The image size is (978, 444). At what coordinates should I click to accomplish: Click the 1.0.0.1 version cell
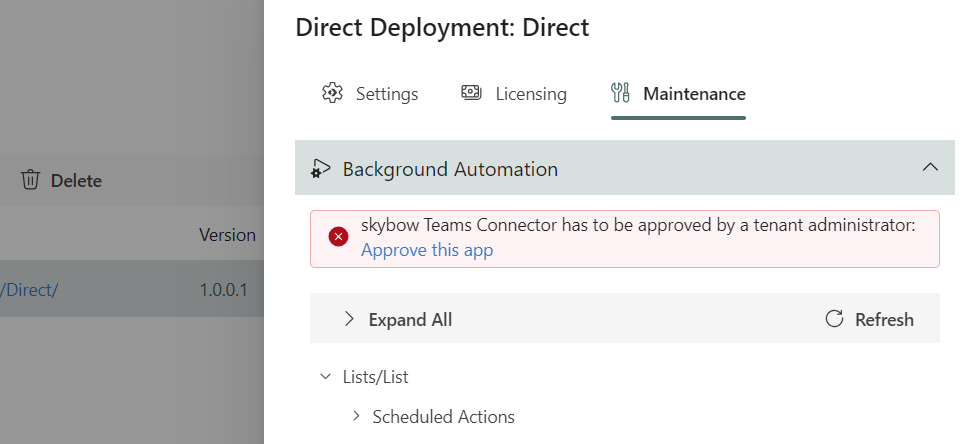tap(223, 290)
